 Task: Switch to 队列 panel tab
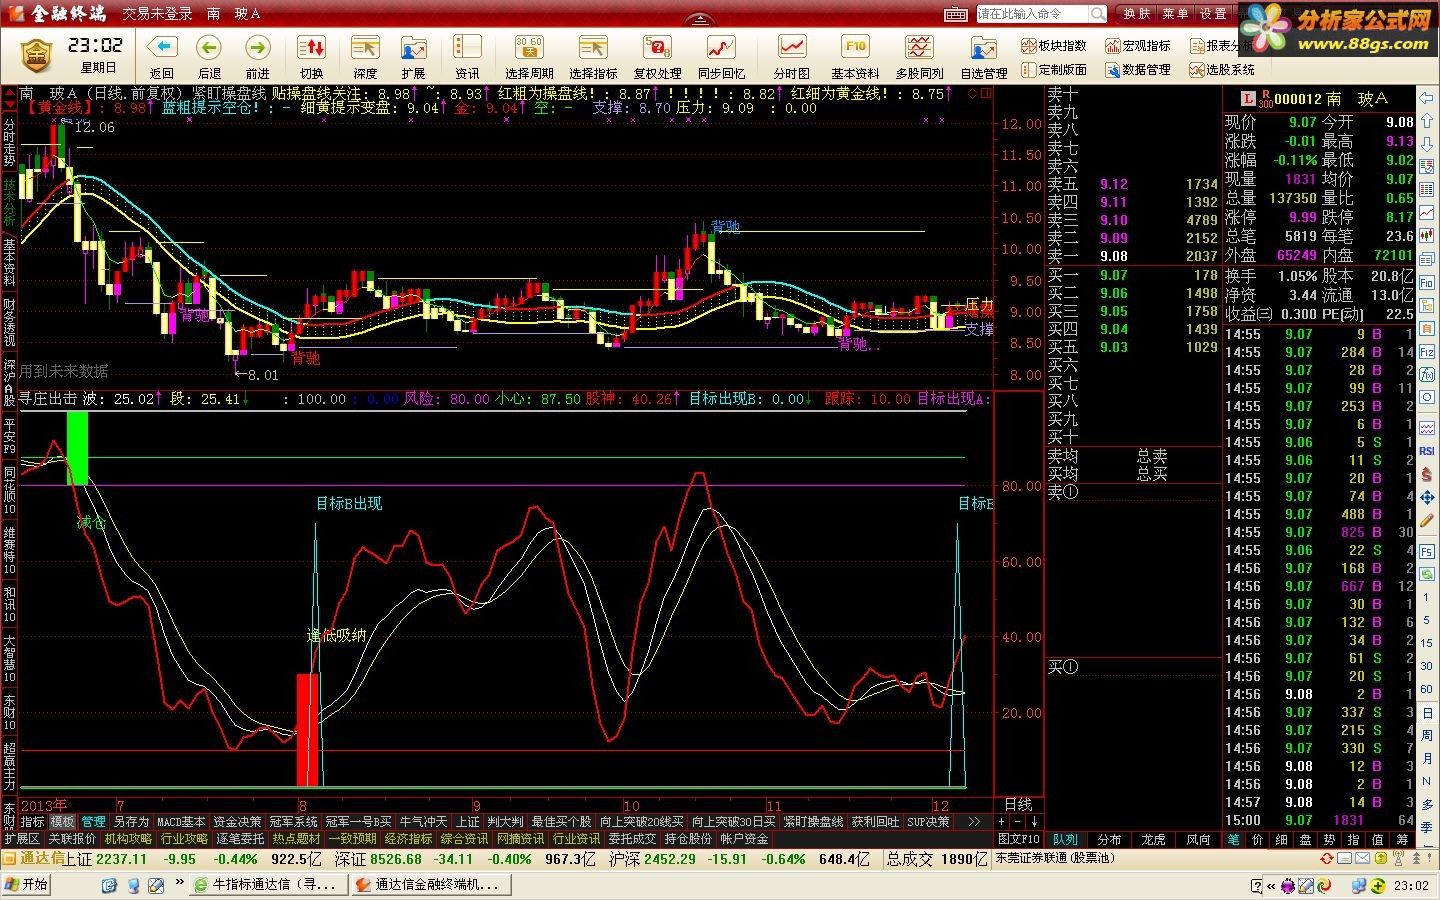1065,840
